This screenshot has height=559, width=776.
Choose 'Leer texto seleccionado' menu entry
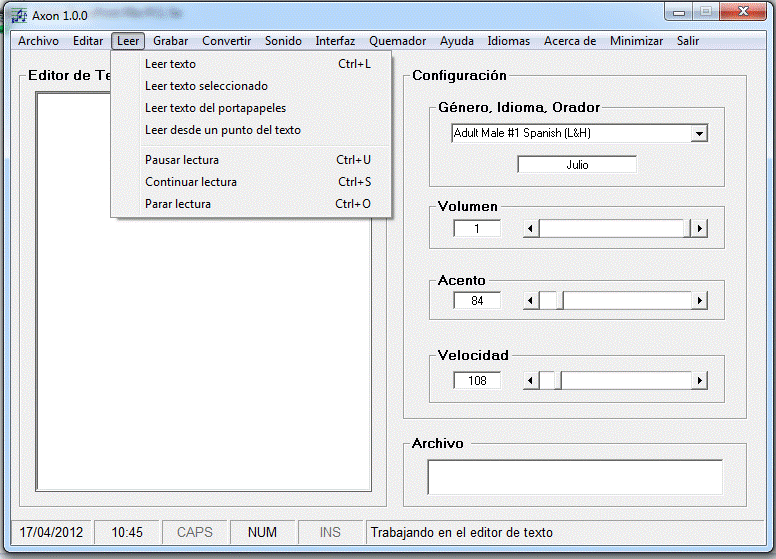pos(206,86)
